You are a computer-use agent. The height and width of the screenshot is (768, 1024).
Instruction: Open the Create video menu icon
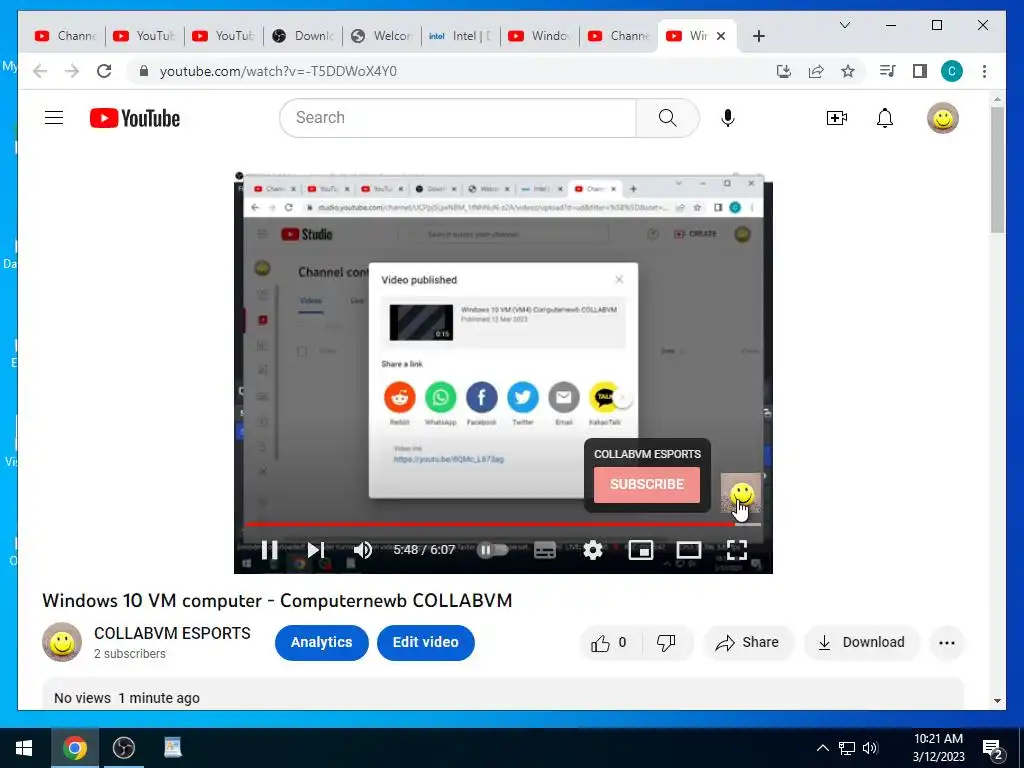coord(837,118)
